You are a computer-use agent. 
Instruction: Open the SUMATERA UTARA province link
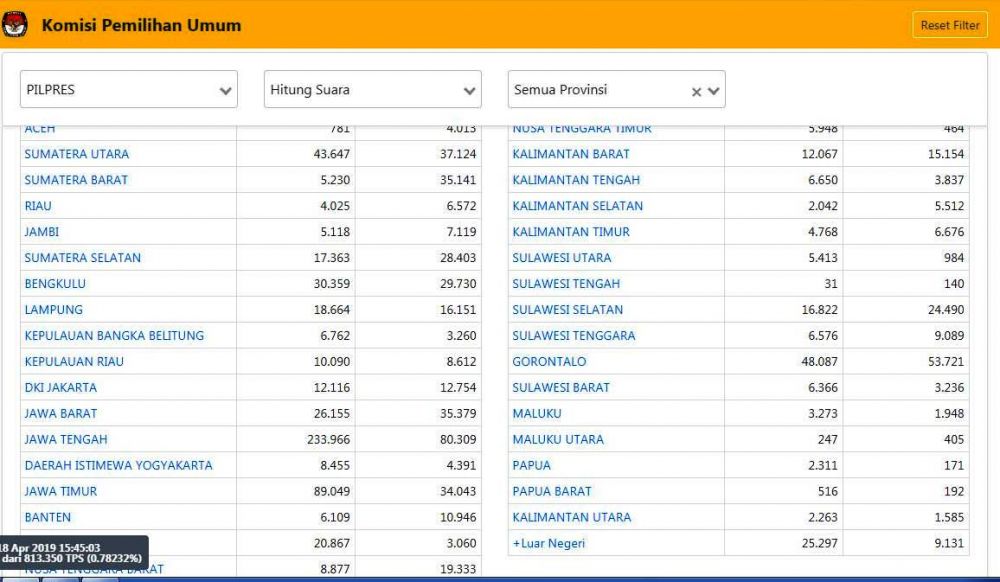tap(77, 154)
